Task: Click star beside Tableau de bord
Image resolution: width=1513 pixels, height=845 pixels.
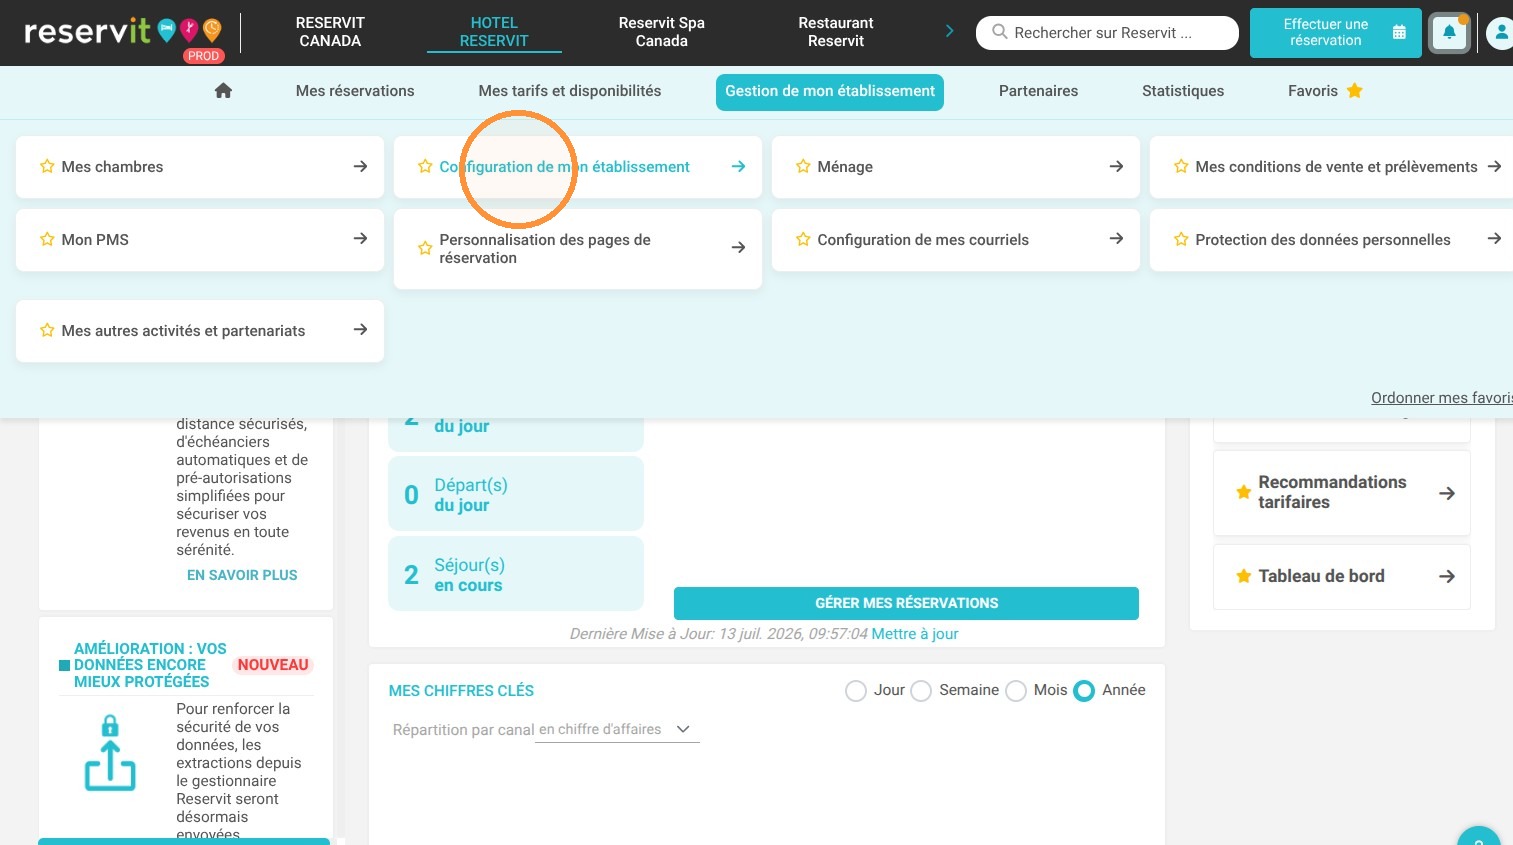Action: tap(1244, 576)
